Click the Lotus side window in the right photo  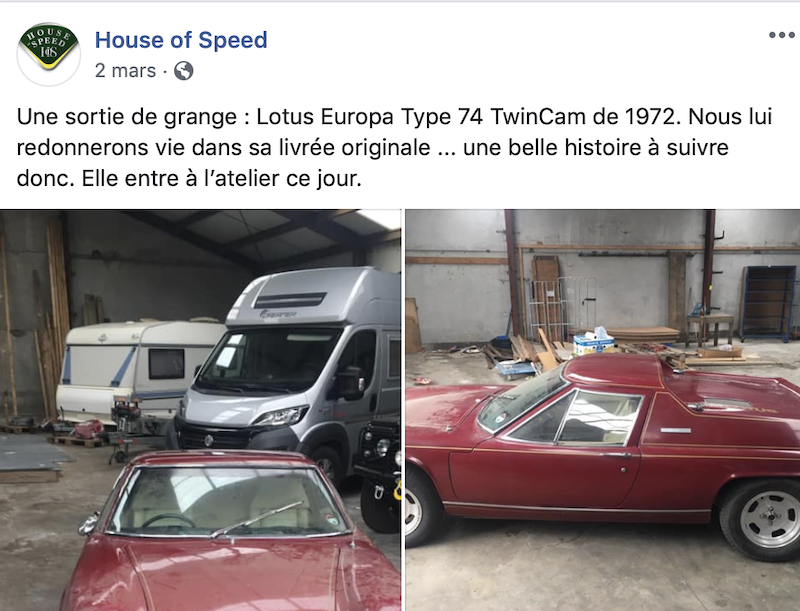[x=598, y=416]
